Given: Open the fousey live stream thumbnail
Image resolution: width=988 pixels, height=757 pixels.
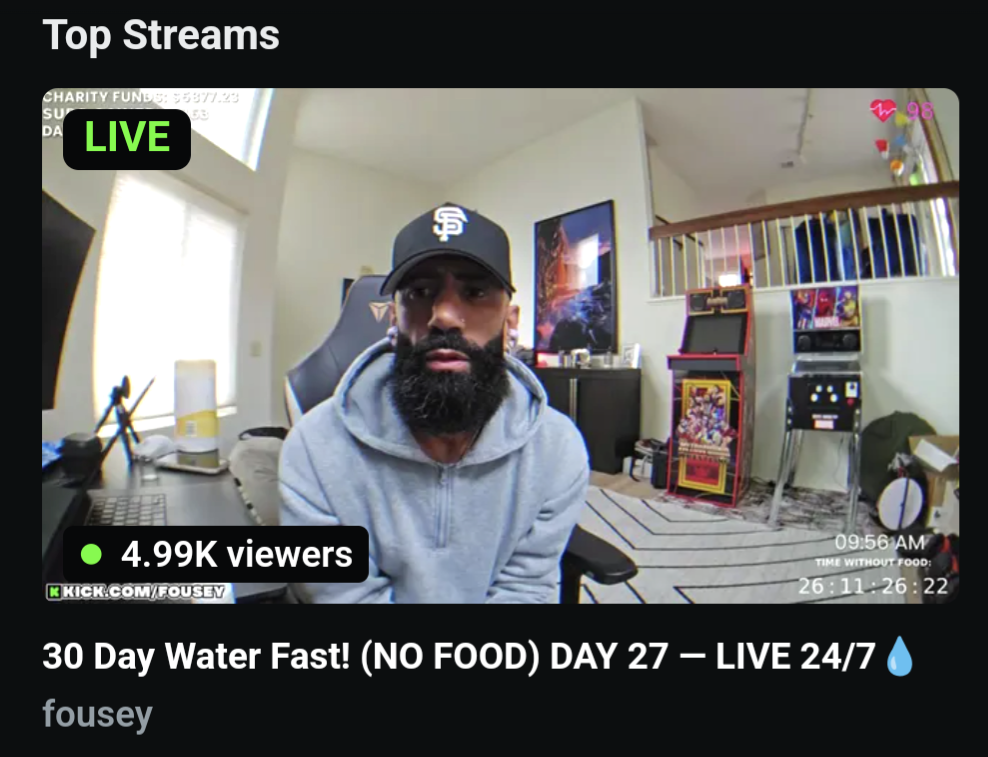Looking at the screenshot, I should tap(500, 345).
